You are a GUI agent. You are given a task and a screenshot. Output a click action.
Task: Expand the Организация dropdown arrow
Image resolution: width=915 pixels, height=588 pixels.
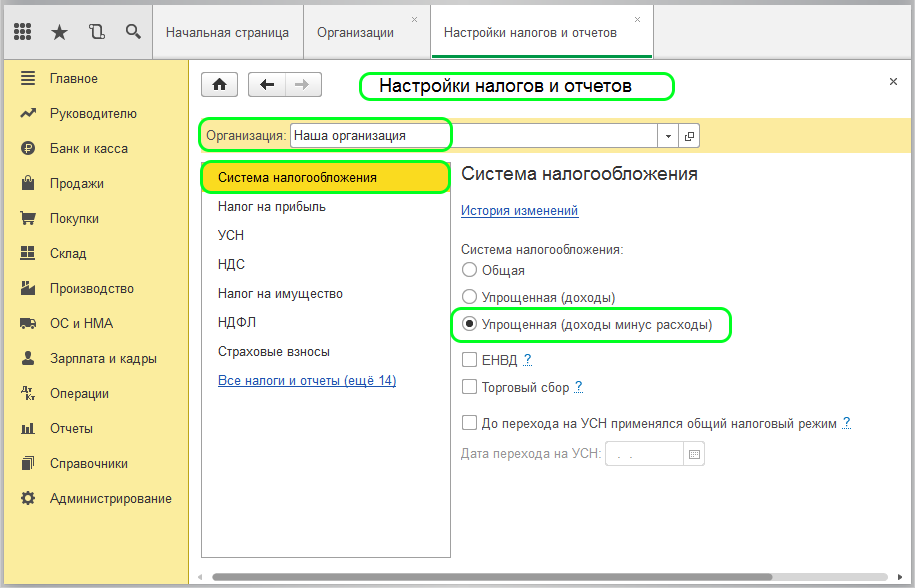click(x=668, y=136)
